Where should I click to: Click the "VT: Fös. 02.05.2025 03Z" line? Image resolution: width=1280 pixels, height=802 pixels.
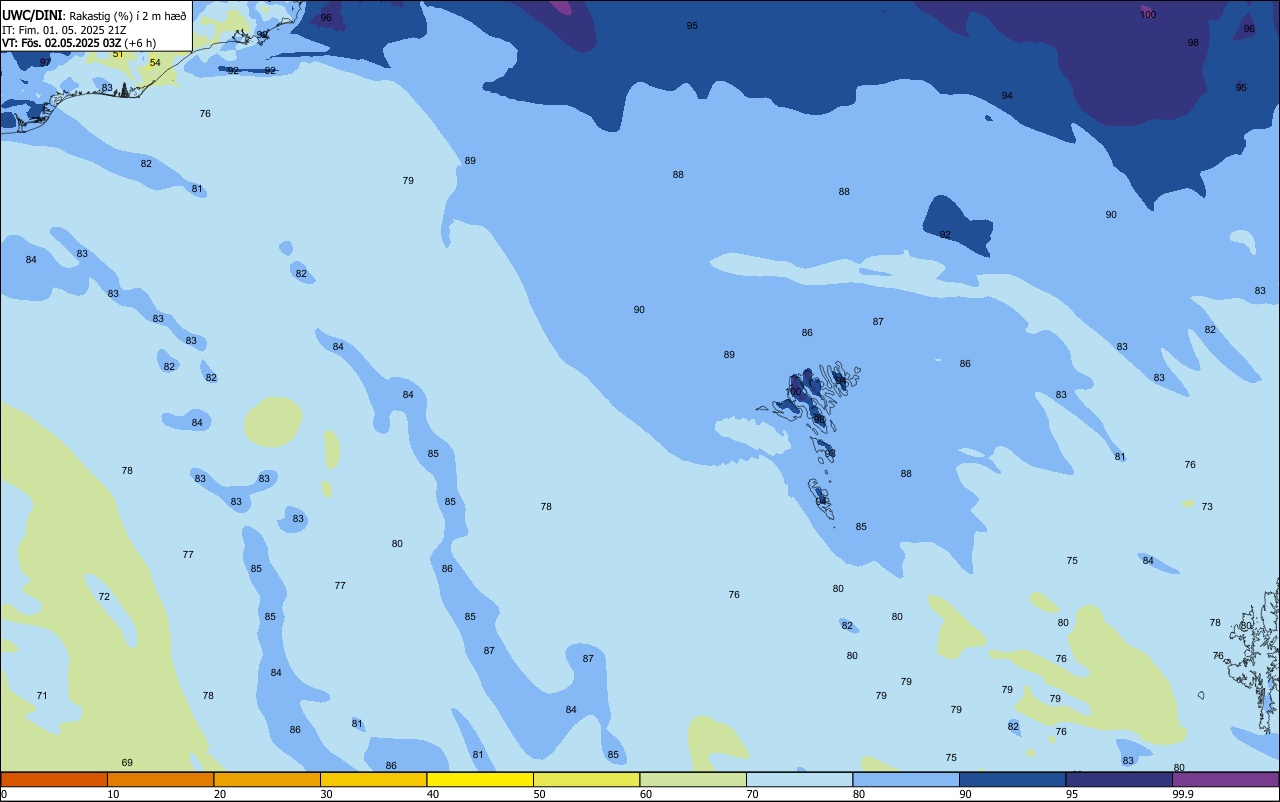[x=62, y=43]
